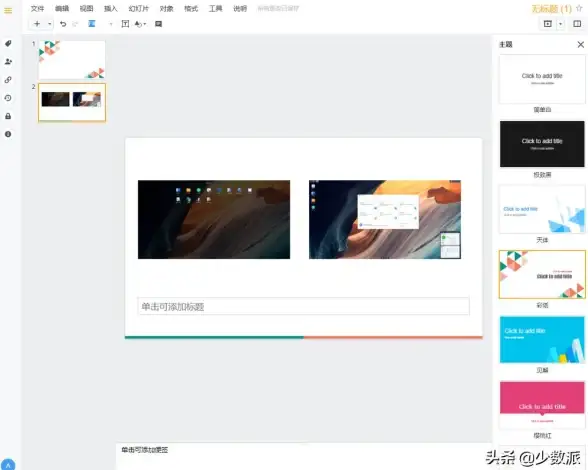Redo the last undone action

[x=75, y=24]
